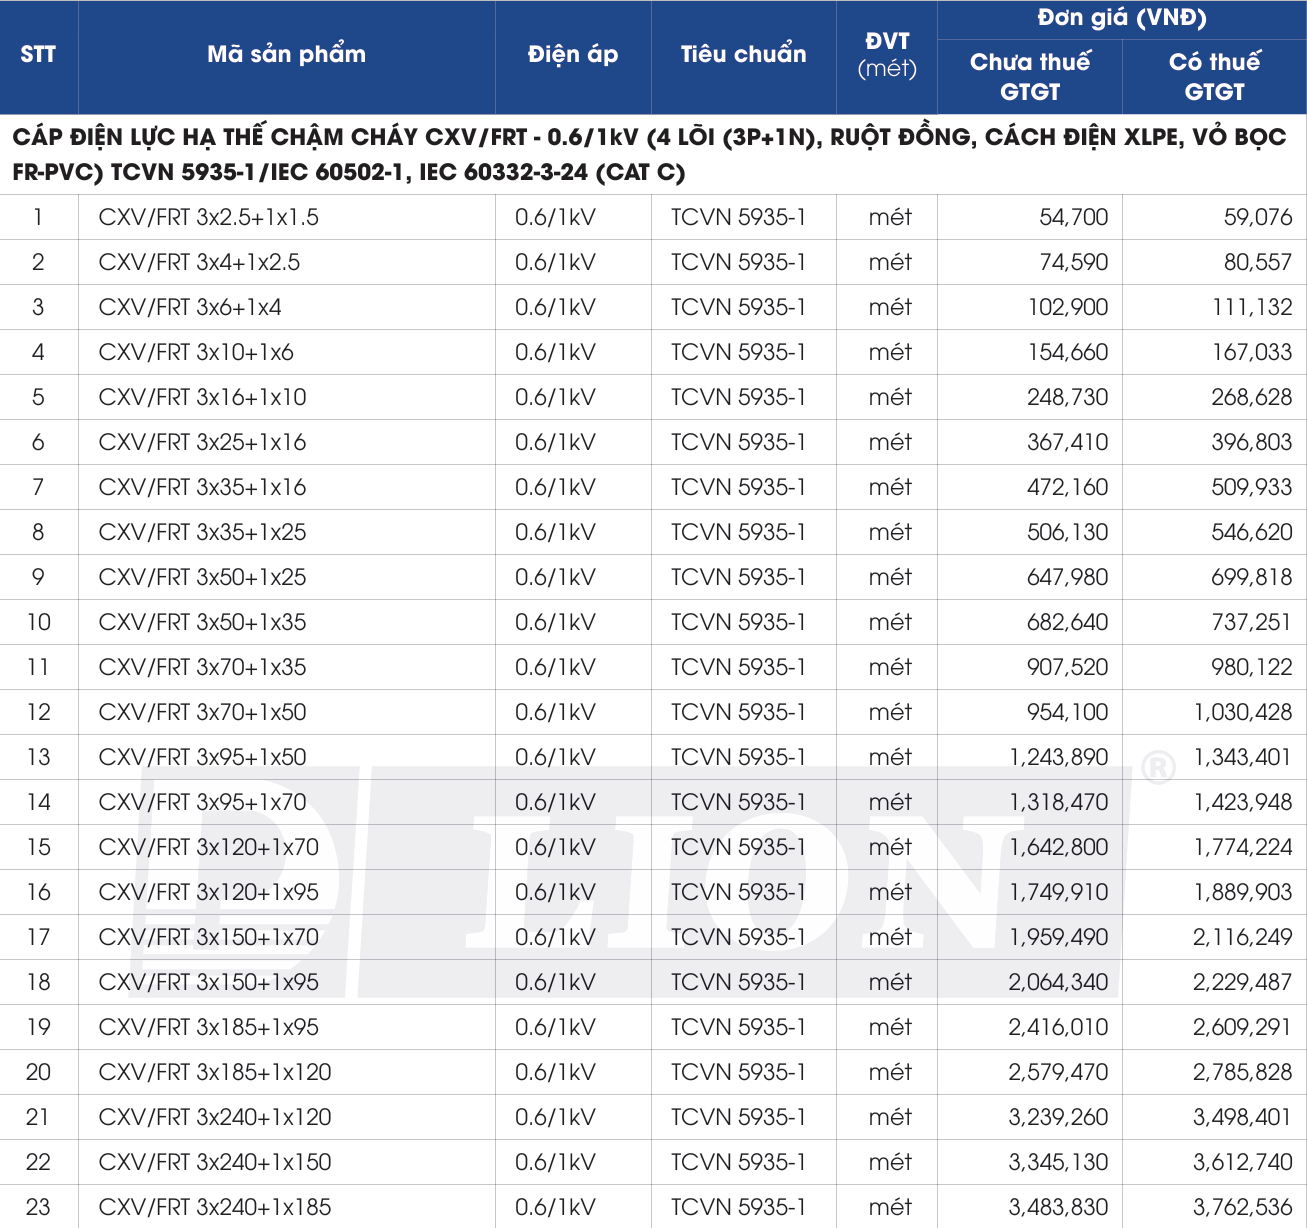Image resolution: width=1307 pixels, height=1228 pixels.
Task: Select the Tiêu chuẩn column header
Action: [743, 55]
